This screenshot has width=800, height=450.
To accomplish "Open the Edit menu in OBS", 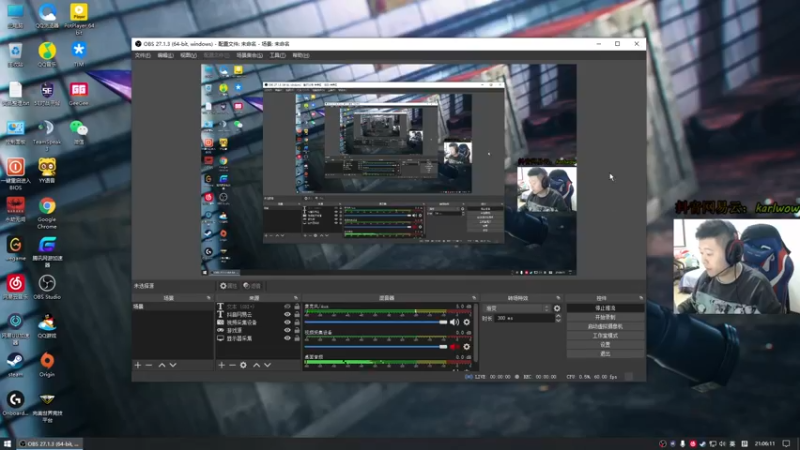I will 165,55.
